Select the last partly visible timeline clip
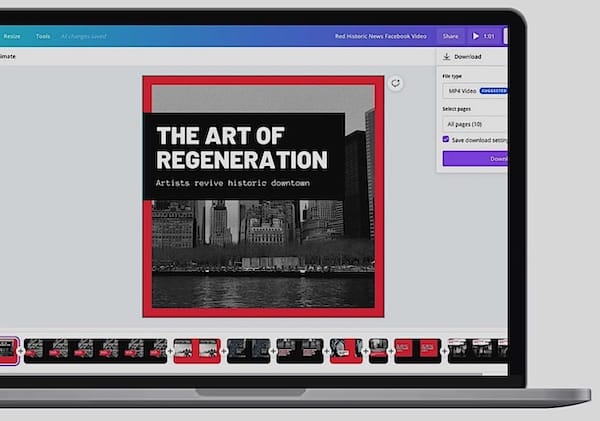Screen dimensions: 600x421 (478, 351)
